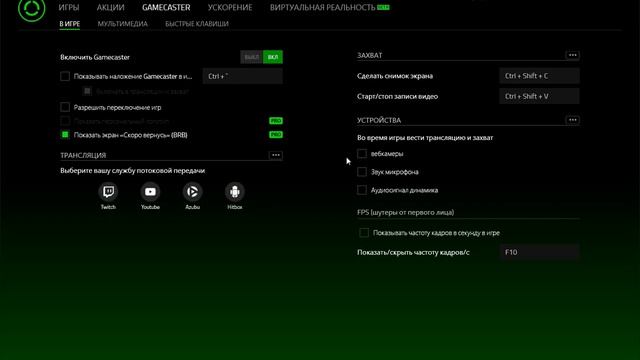
Task: Click Во время игры вести трансляцию text
Action: [x=425, y=138]
